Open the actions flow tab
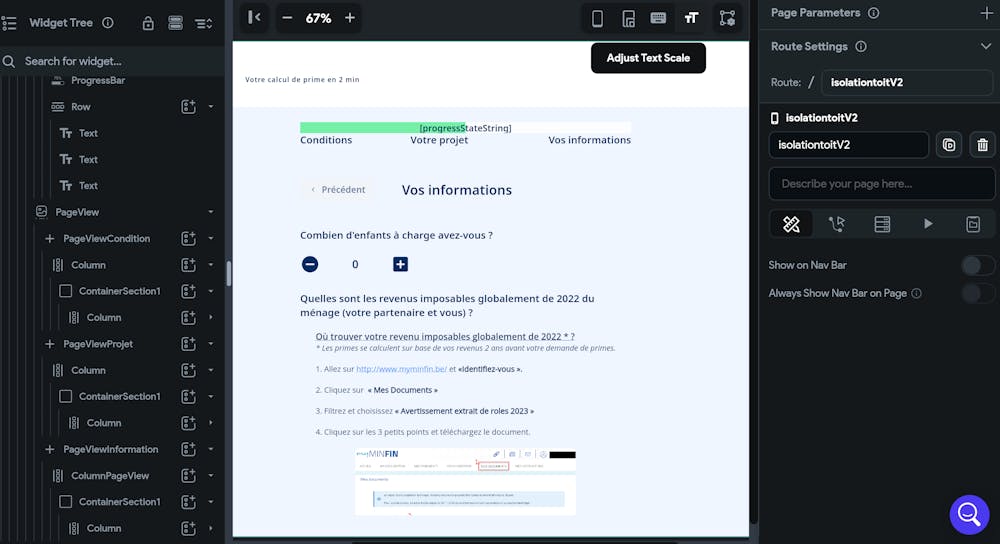 pyautogui.click(x=836, y=224)
